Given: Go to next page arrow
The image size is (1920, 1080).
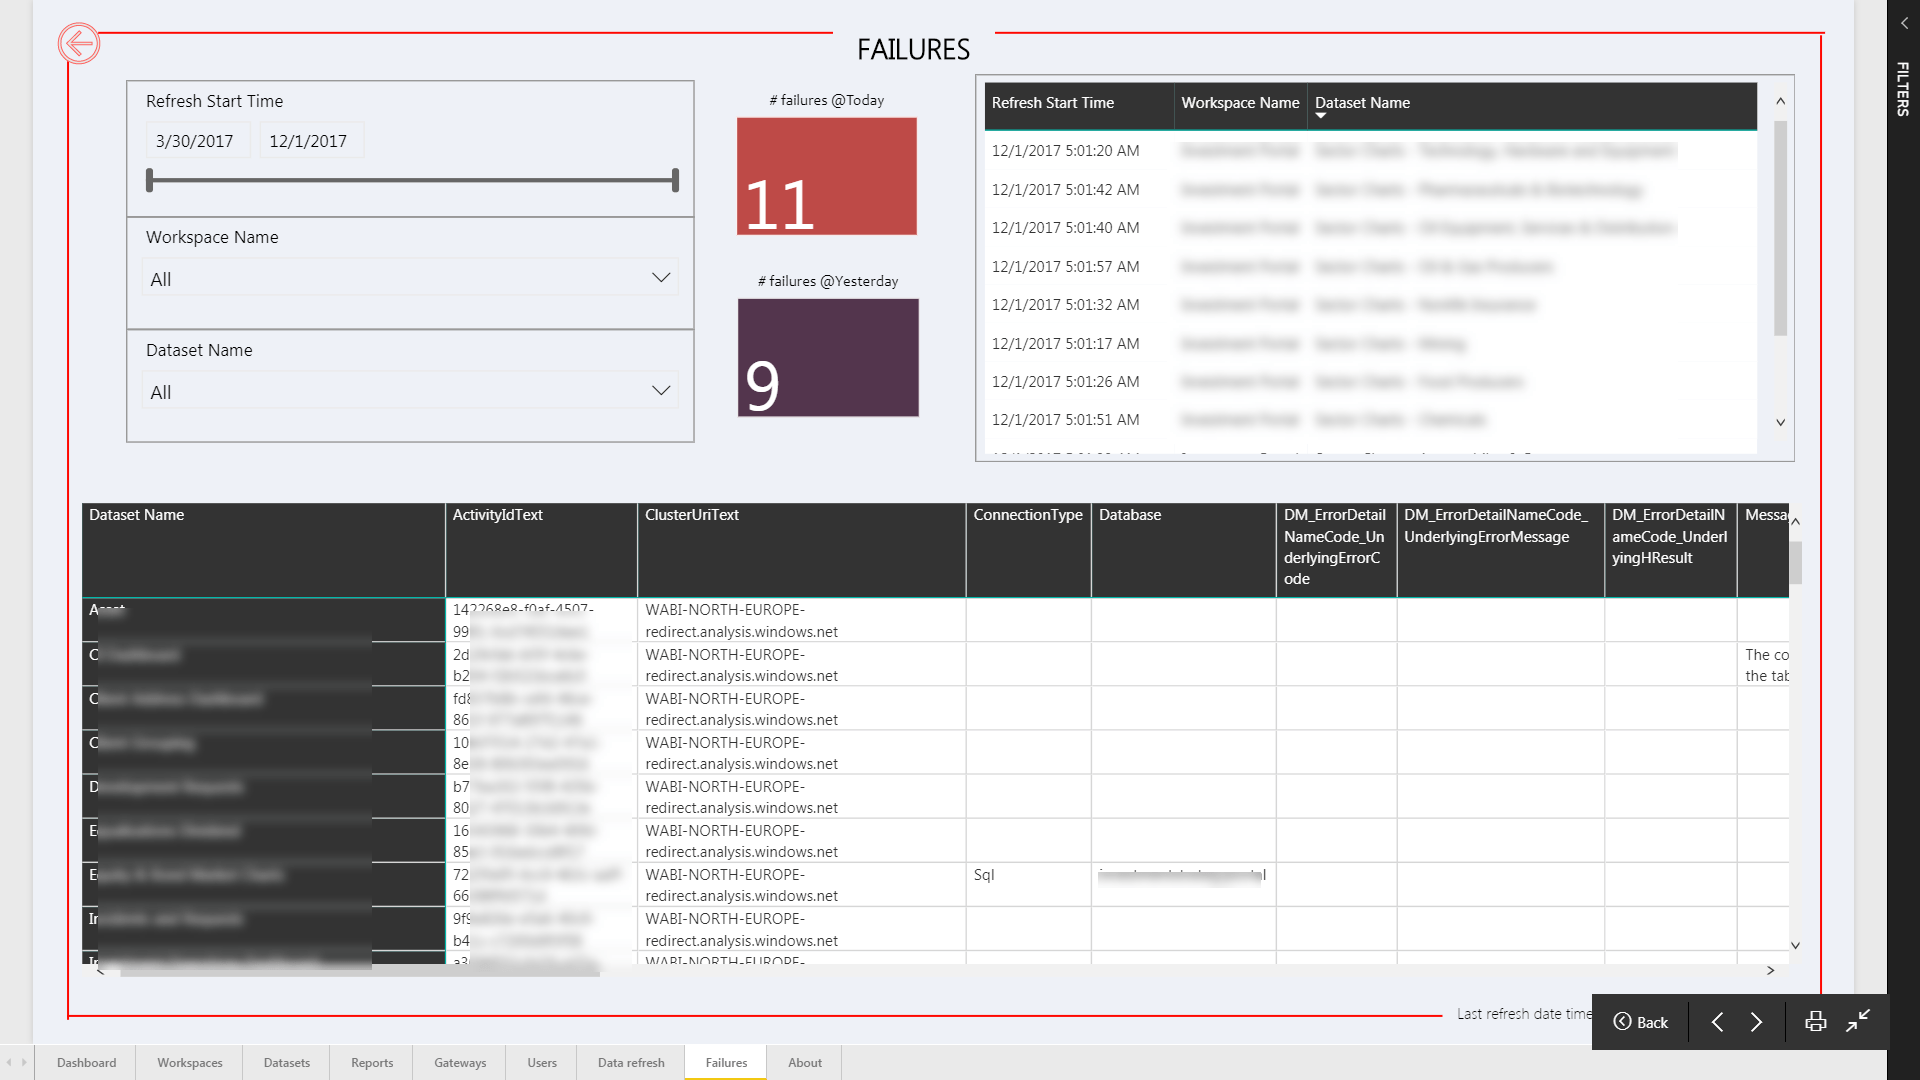Looking at the screenshot, I should (1756, 1021).
